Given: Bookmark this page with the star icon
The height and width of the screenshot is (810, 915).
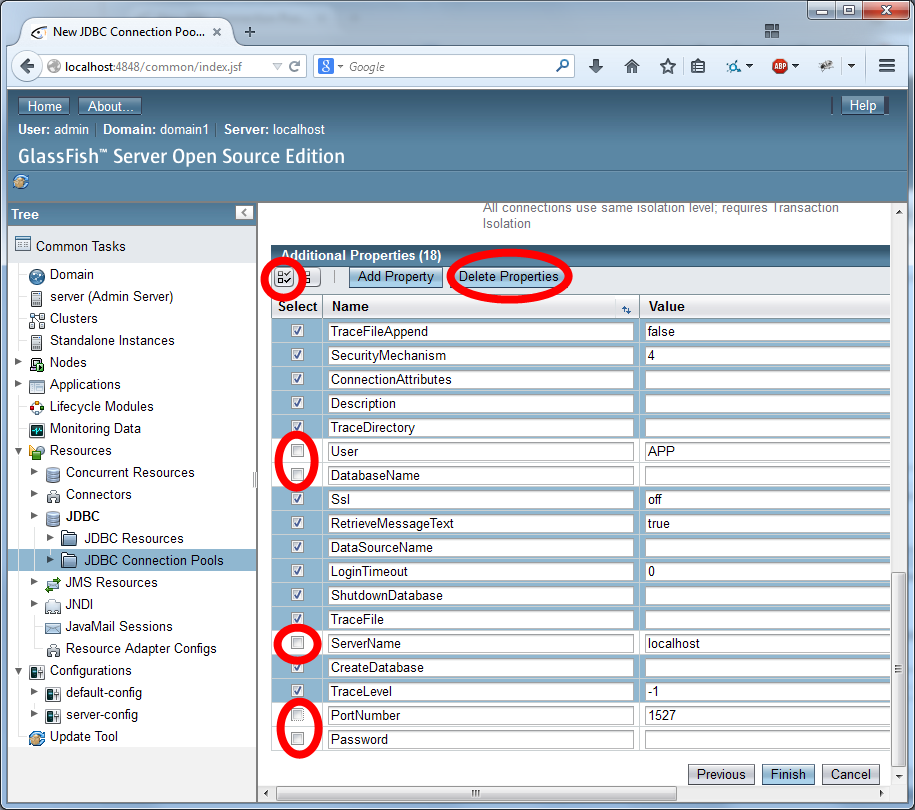Looking at the screenshot, I should 667,66.
